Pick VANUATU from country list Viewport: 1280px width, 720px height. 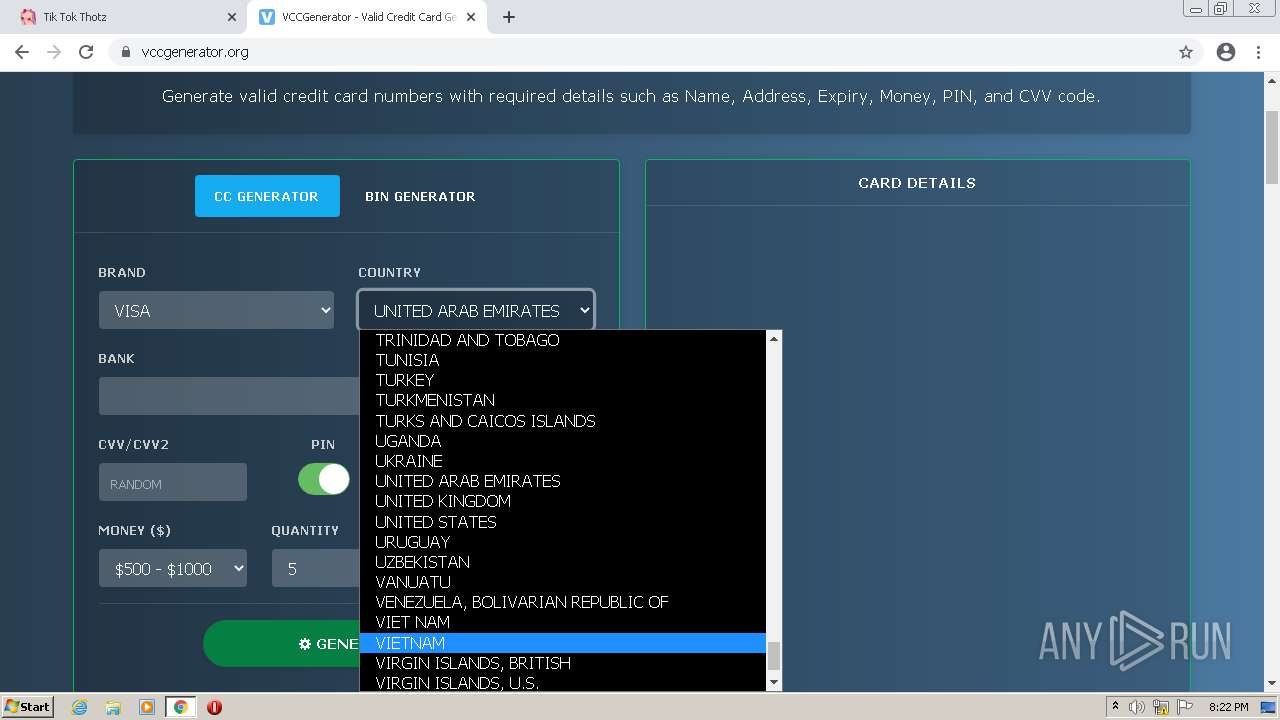[x=563, y=582]
